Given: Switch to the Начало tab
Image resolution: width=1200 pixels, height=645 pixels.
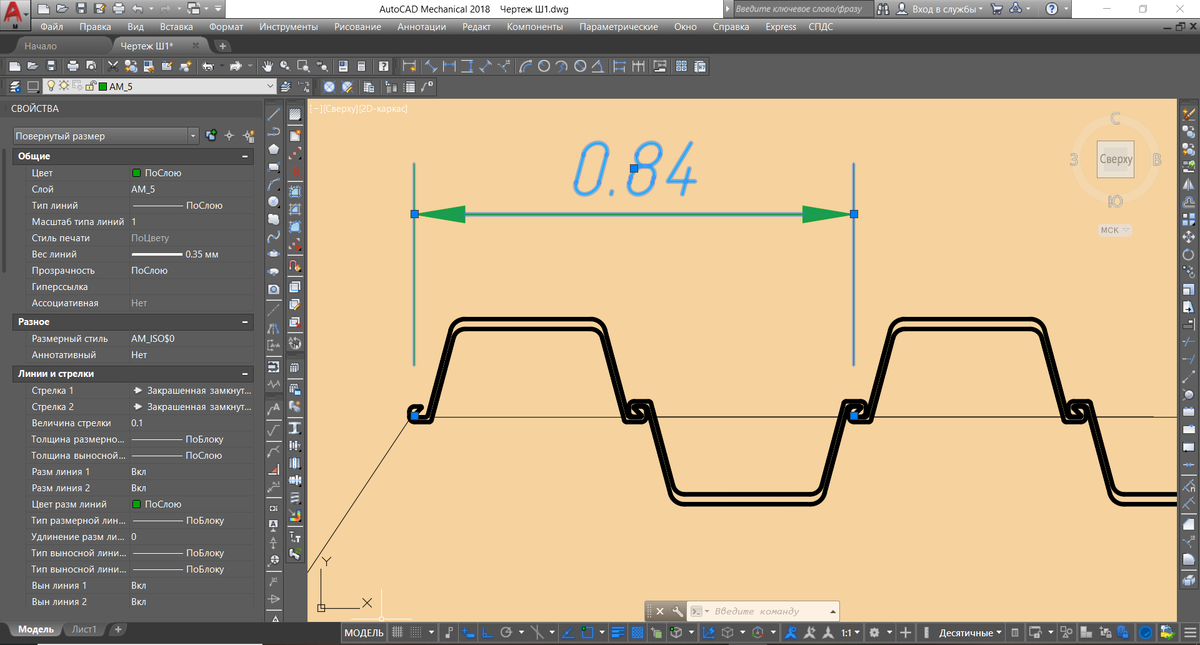Looking at the screenshot, I should [x=41, y=46].
